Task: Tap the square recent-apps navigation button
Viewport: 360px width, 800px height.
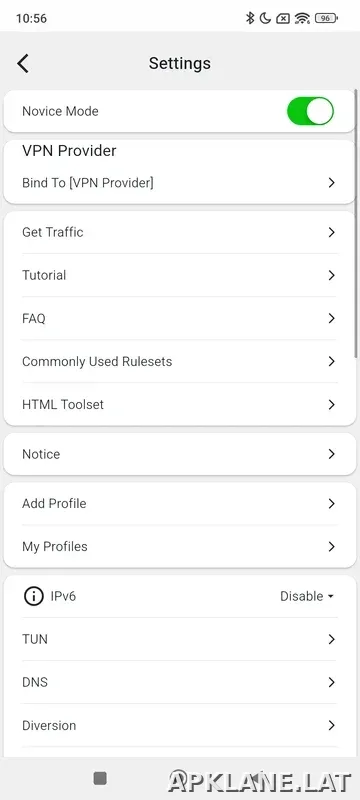Action: (x=100, y=778)
